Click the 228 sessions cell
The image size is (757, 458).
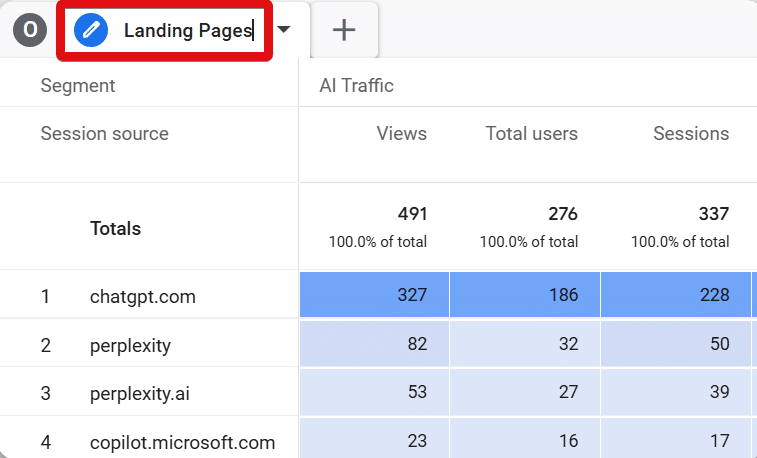tap(676, 295)
